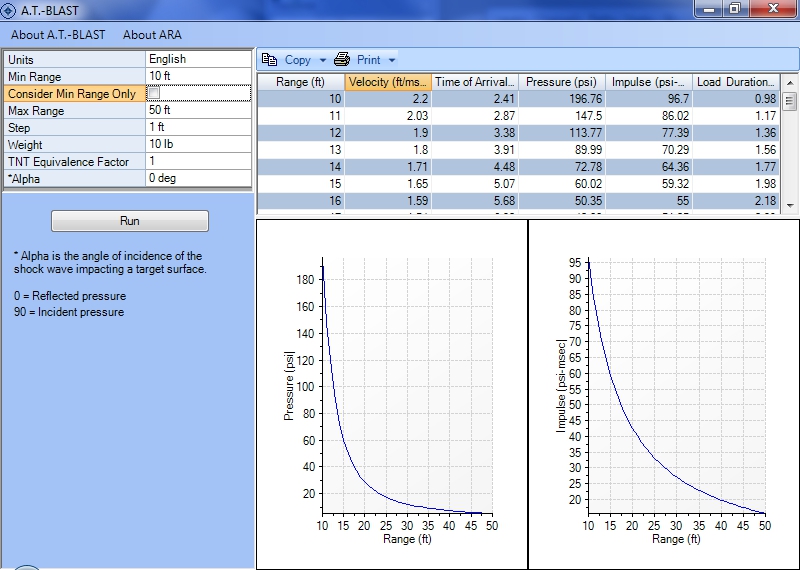Screen dimensions: 800x570
Task: Toggle the Consider Min Range Only checkbox
Action: pyautogui.click(x=154, y=93)
